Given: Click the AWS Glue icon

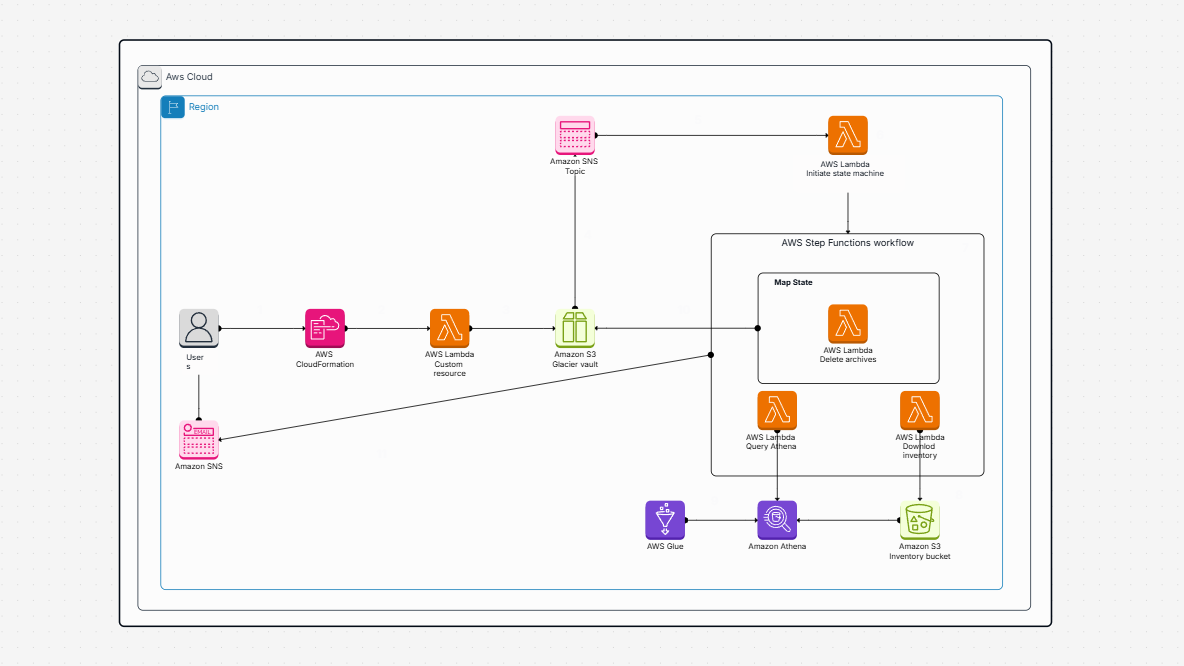Looking at the screenshot, I should pyautogui.click(x=665, y=520).
